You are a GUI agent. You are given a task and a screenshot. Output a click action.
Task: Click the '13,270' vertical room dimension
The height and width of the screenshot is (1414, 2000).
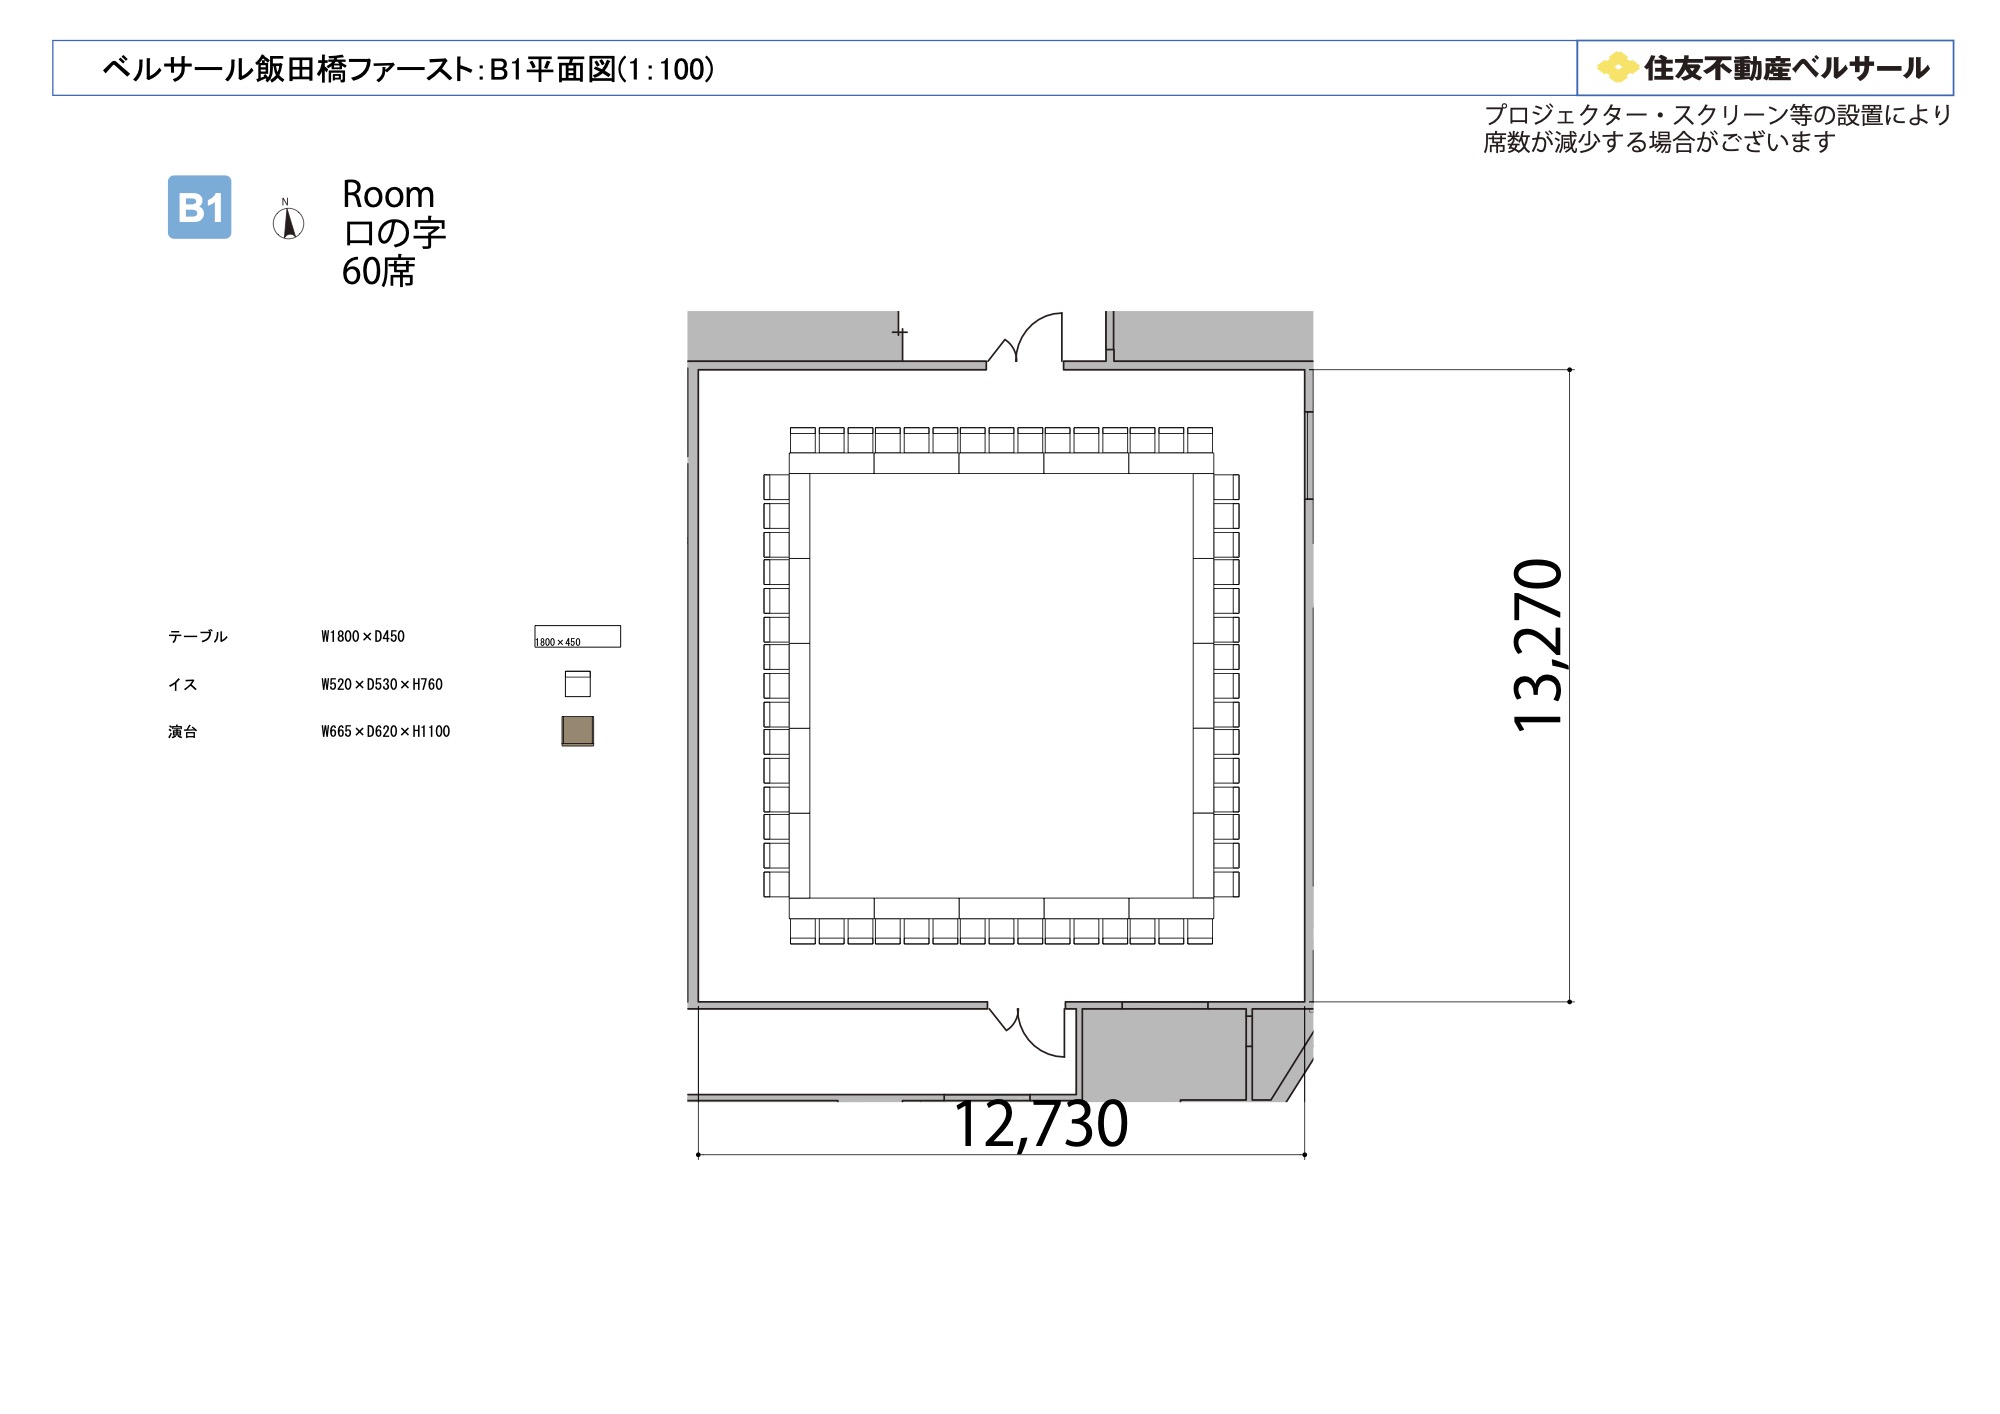tap(1538, 646)
